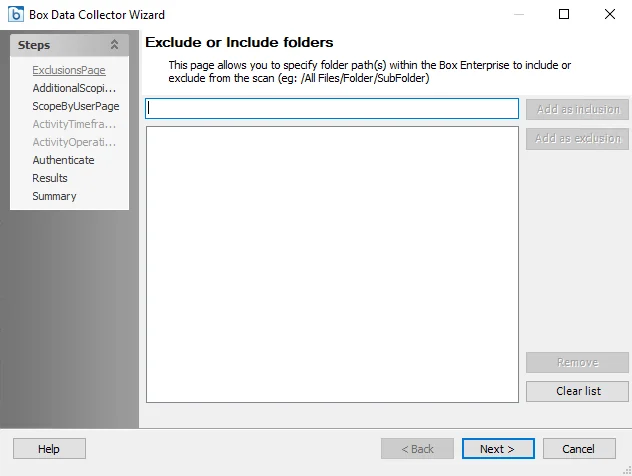Go to the AdditionalScopi... step
Screen dimensions: 632x476
pyautogui.click(x=74, y=88)
